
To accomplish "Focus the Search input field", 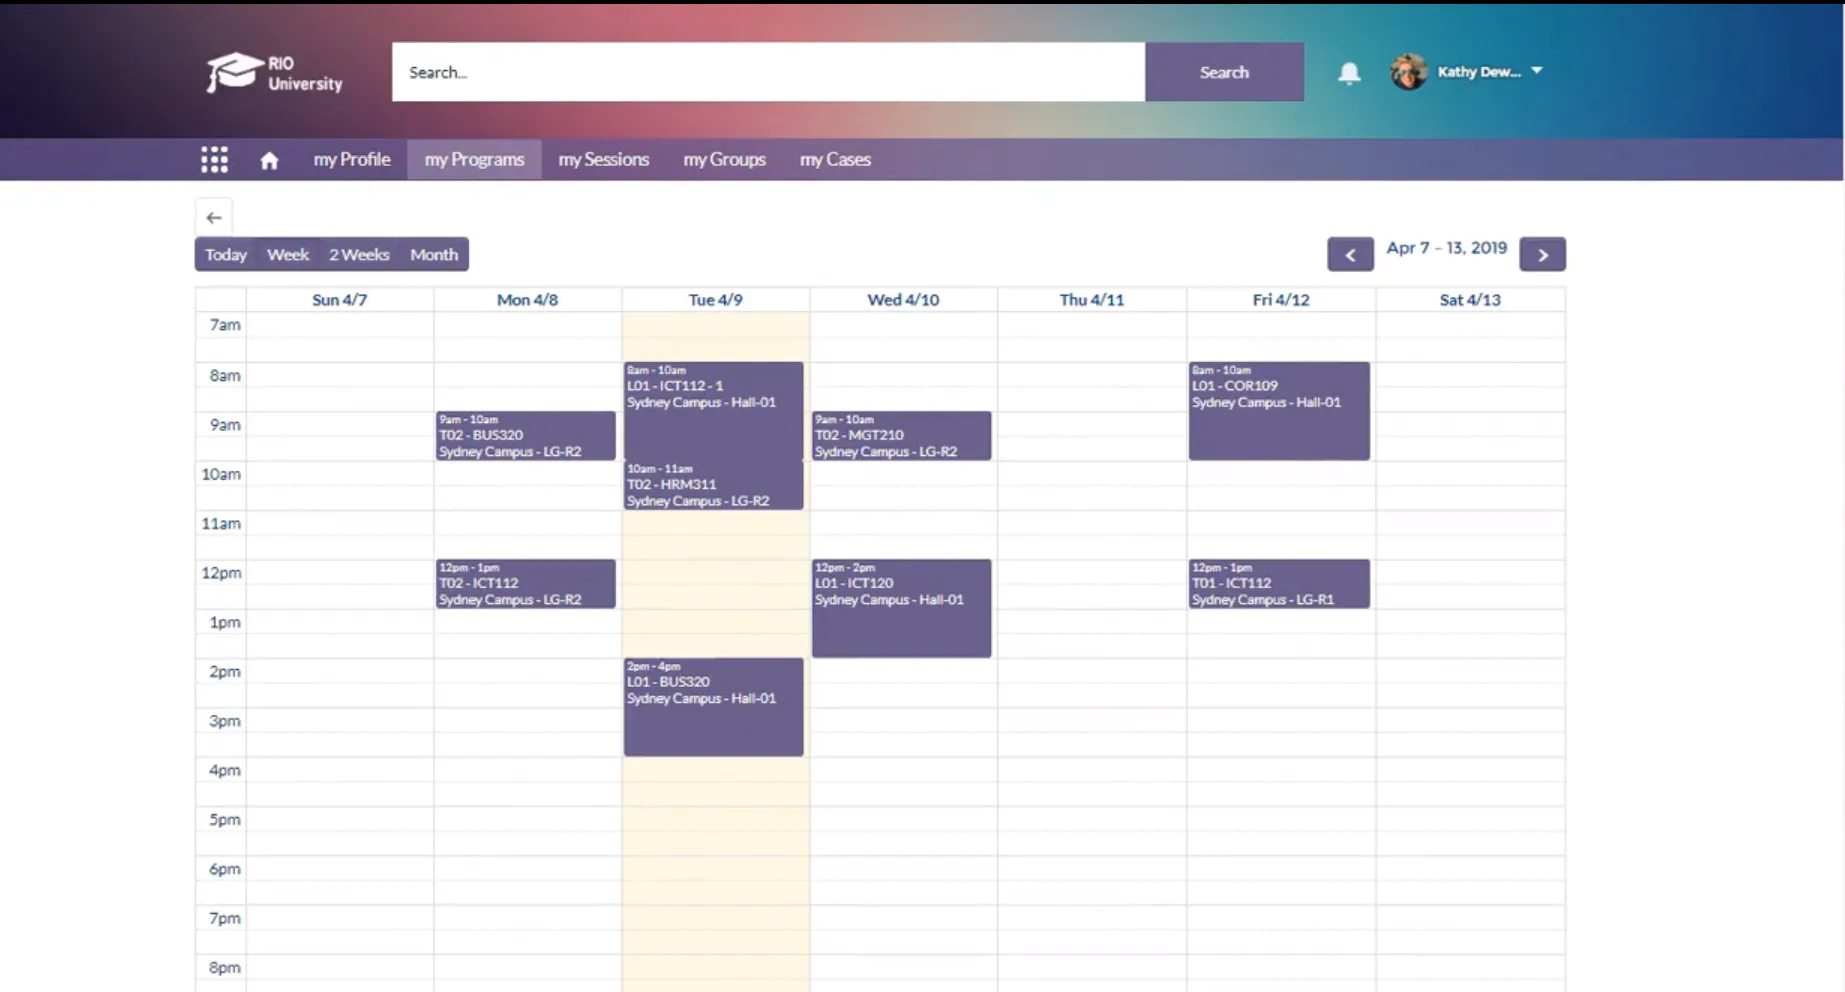I will tap(768, 72).
